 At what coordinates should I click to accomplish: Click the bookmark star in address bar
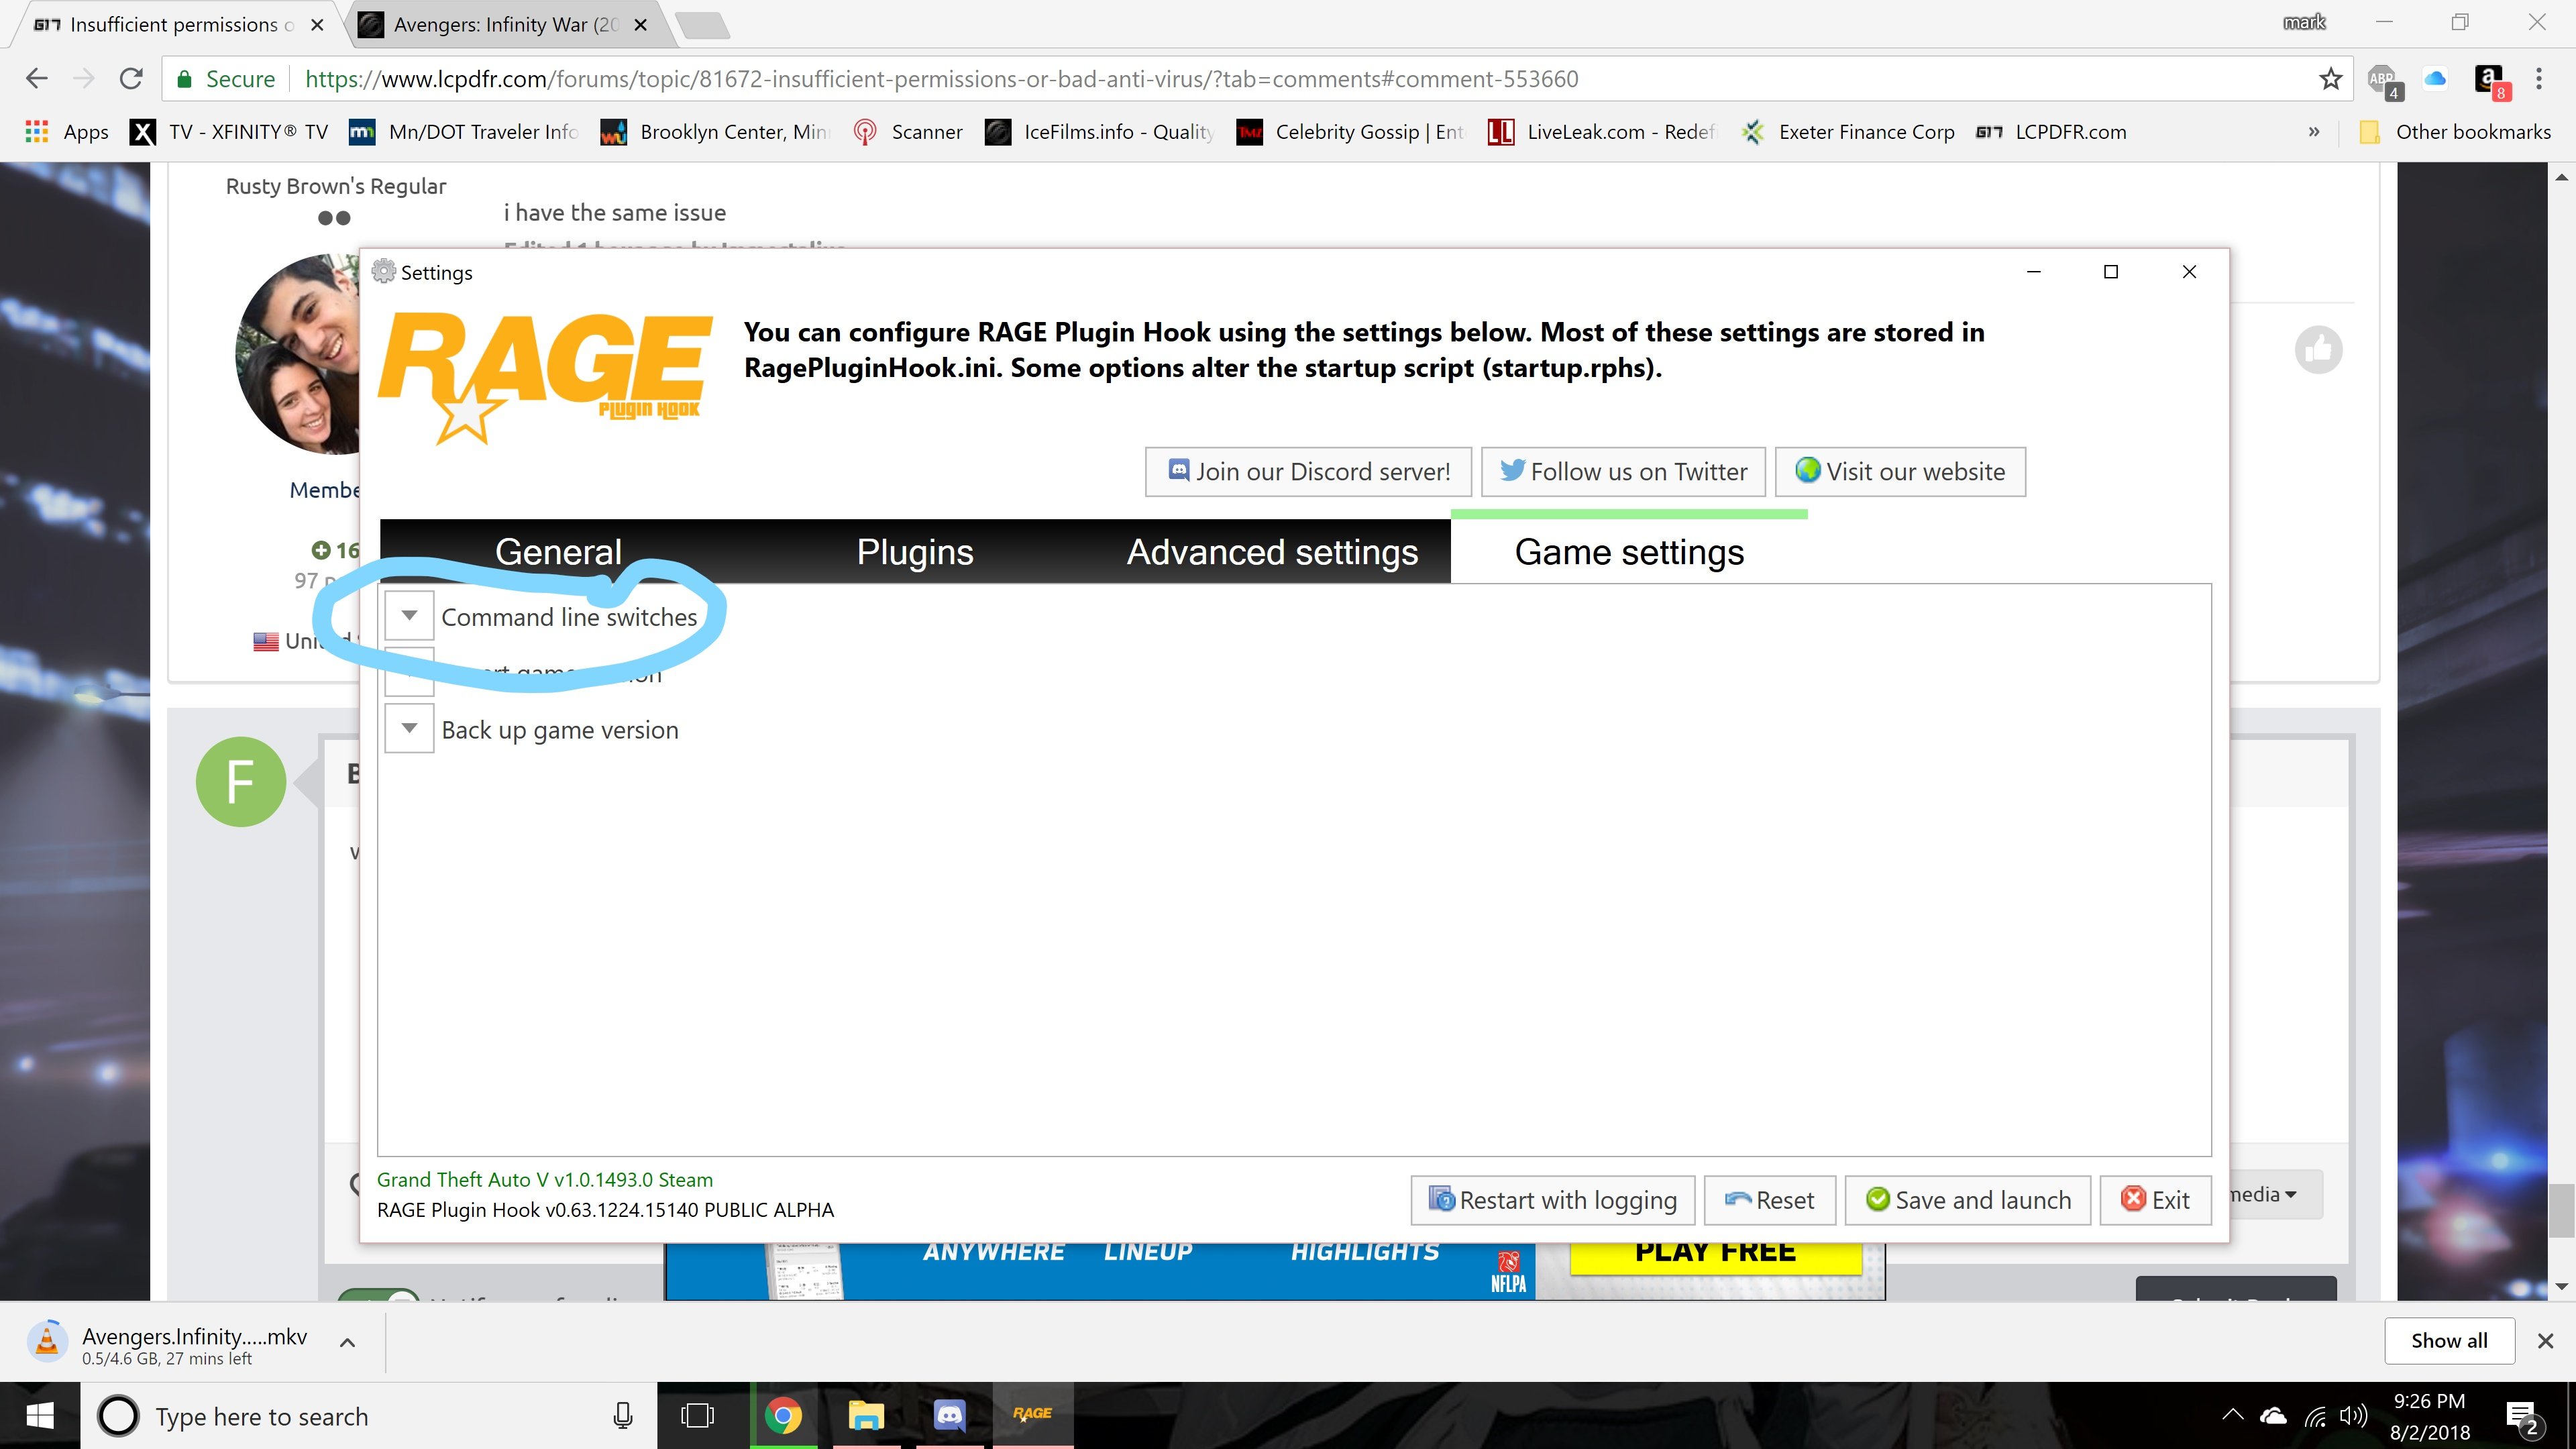point(2330,79)
